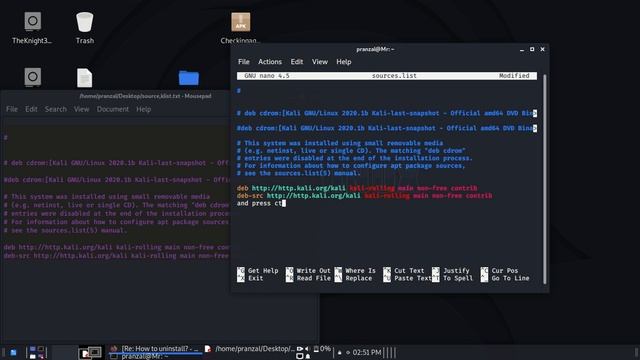The width and height of the screenshot is (640, 360).
Task: Switch to 'Re: How to uninstall?' taskbar window
Action: (155, 349)
